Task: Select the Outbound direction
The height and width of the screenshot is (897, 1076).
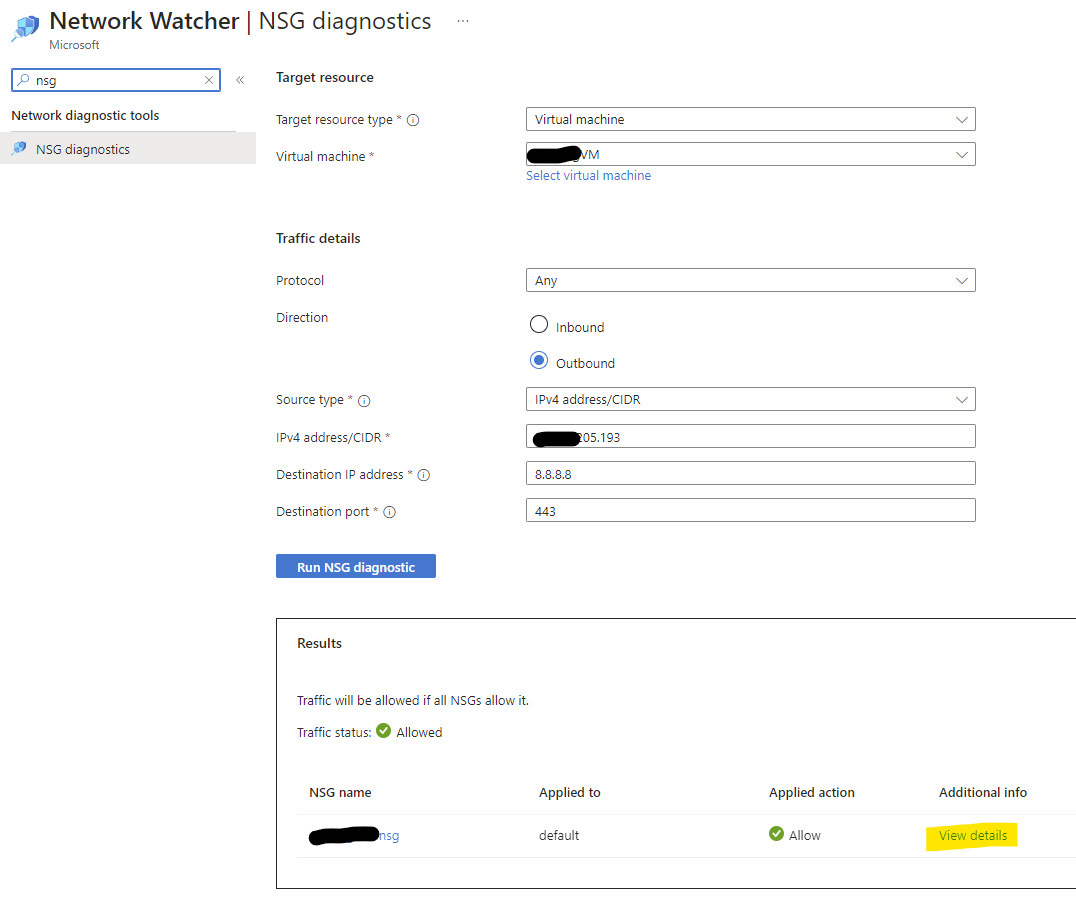Action: (x=539, y=360)
